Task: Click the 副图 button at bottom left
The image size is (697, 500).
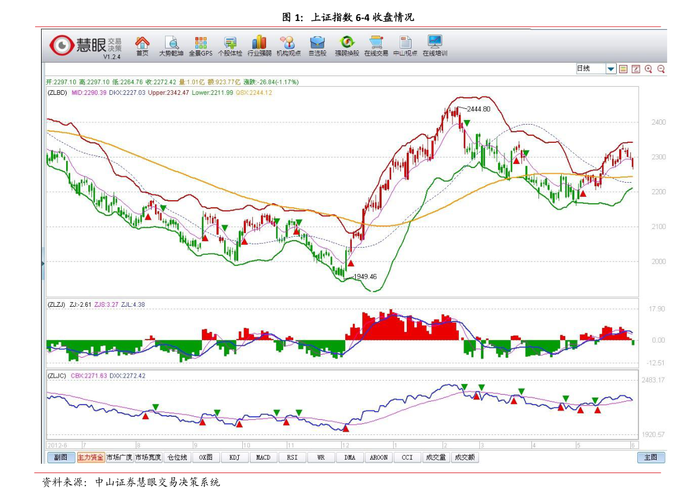Action: [x=60, y=456]
